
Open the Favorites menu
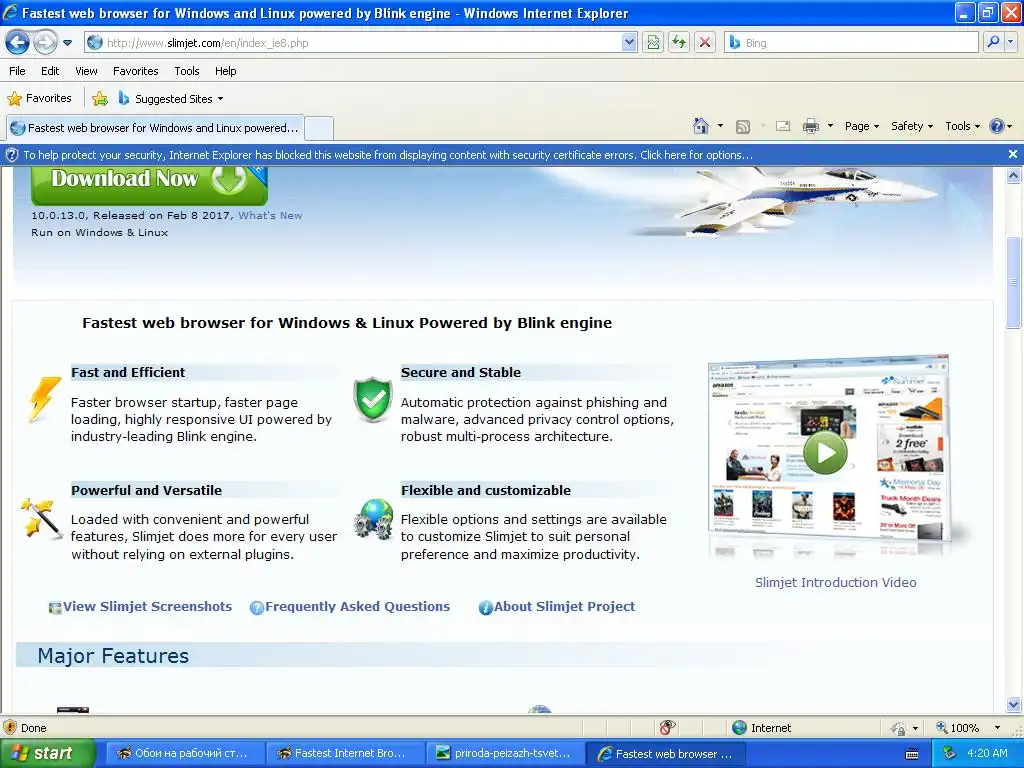[x=135, y=71]
